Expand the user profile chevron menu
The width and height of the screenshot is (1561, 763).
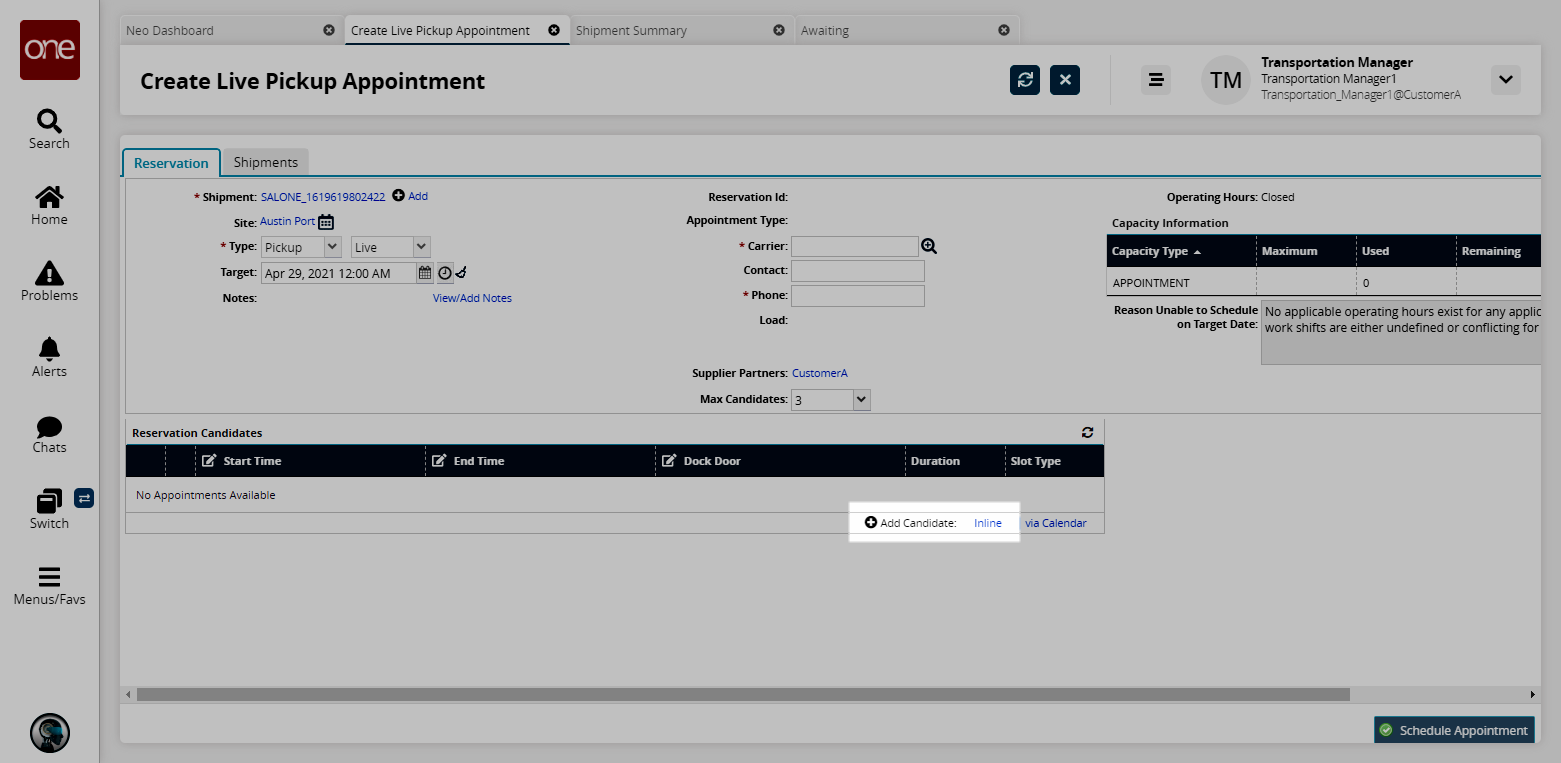pyautogui.click(x=1505, y=80)
